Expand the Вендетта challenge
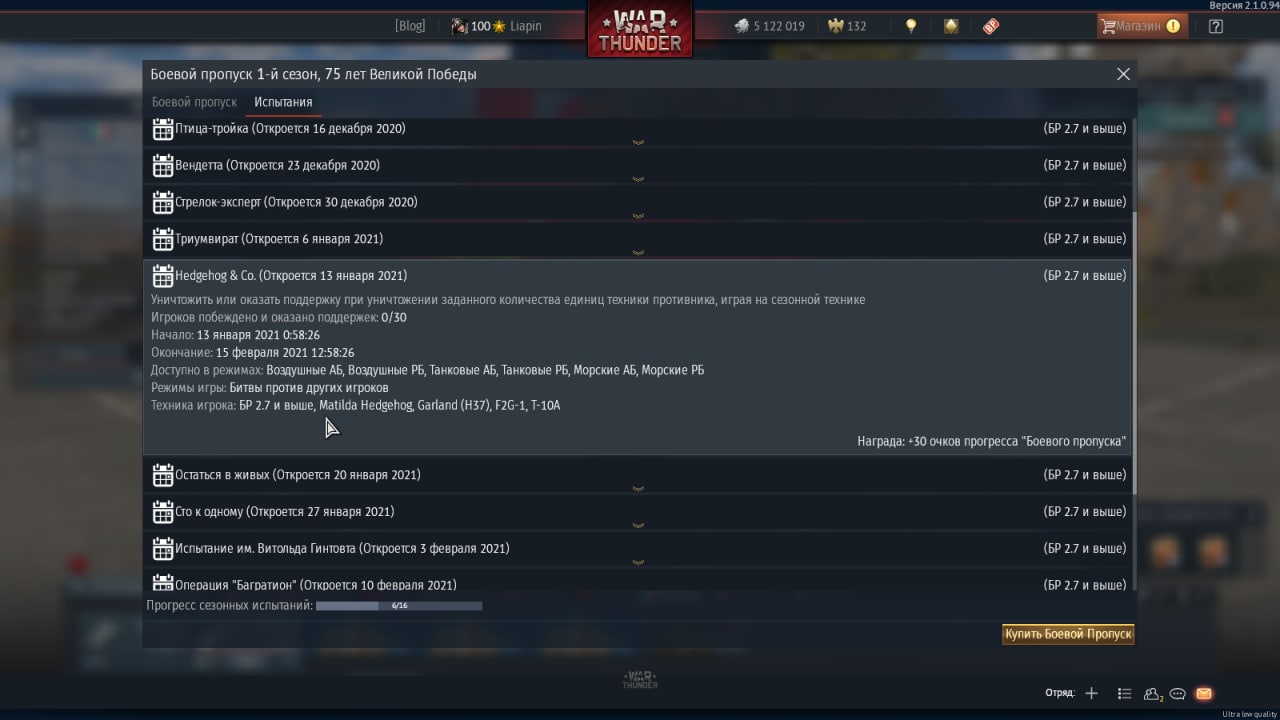The image size is (1280, 720). [x=638, y=166]
